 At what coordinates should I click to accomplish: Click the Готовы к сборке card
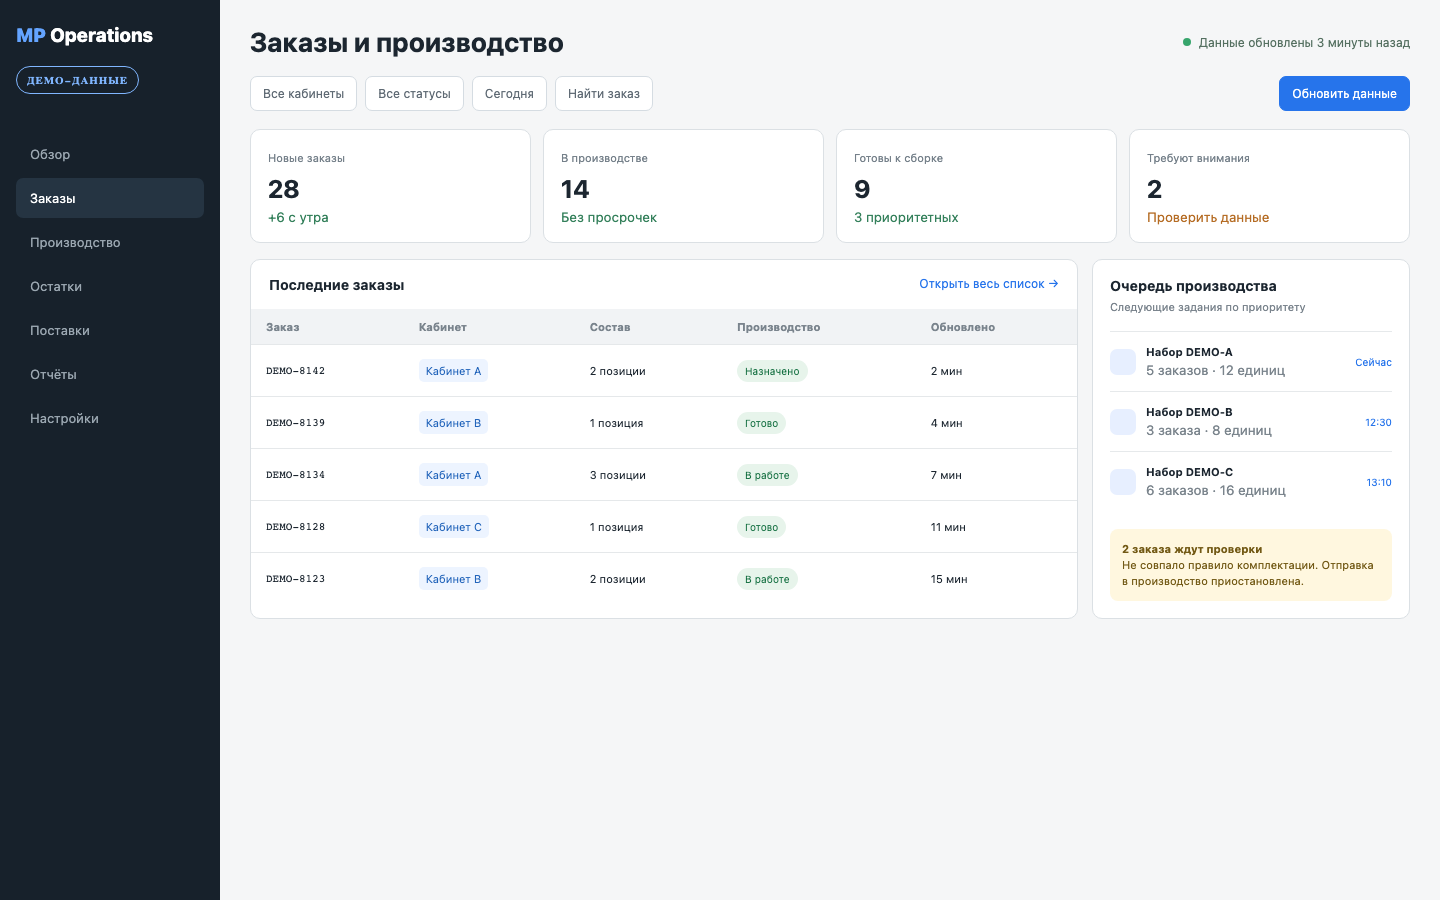(x=976, y=186)
